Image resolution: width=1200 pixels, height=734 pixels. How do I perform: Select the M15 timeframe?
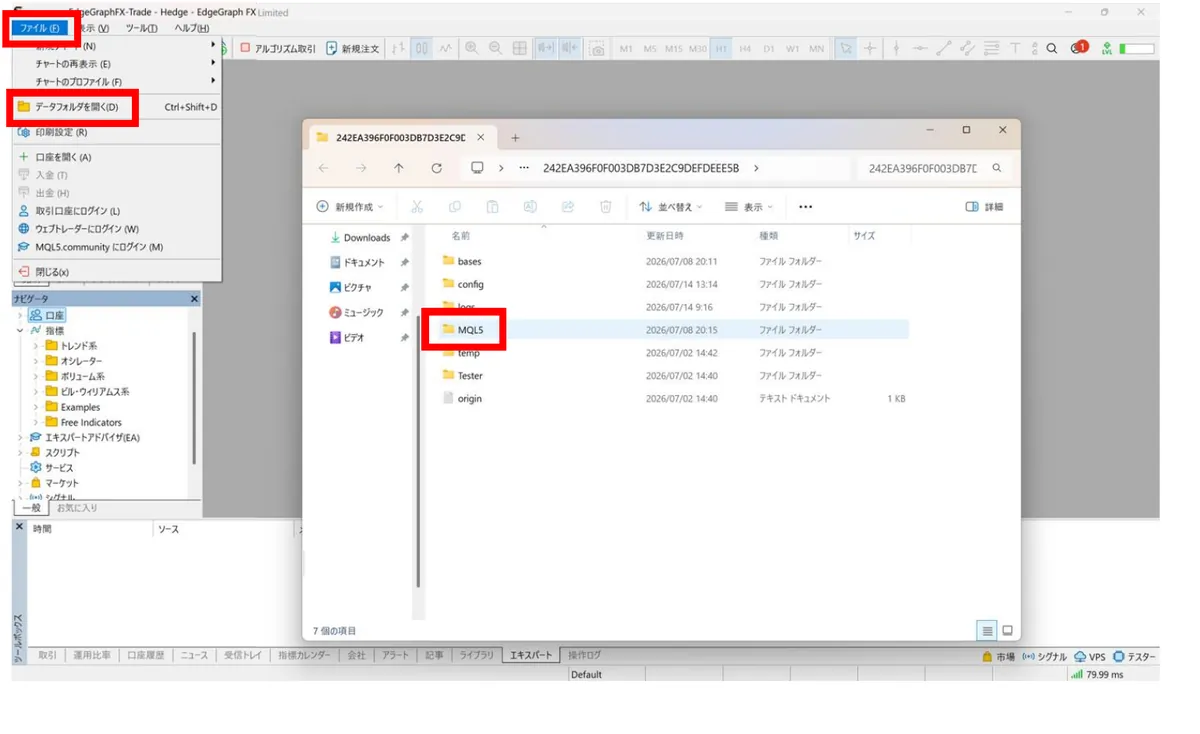pos(673,49)
